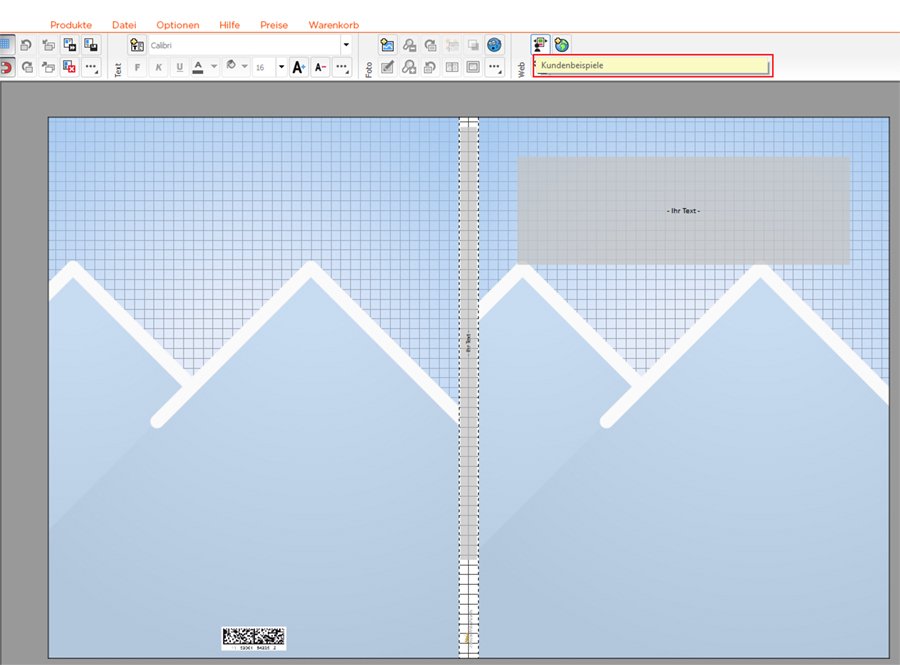The height and width of the screenshot is (665, 900).
Task: Open the Warenkorb menu
Action: point(334,25)
